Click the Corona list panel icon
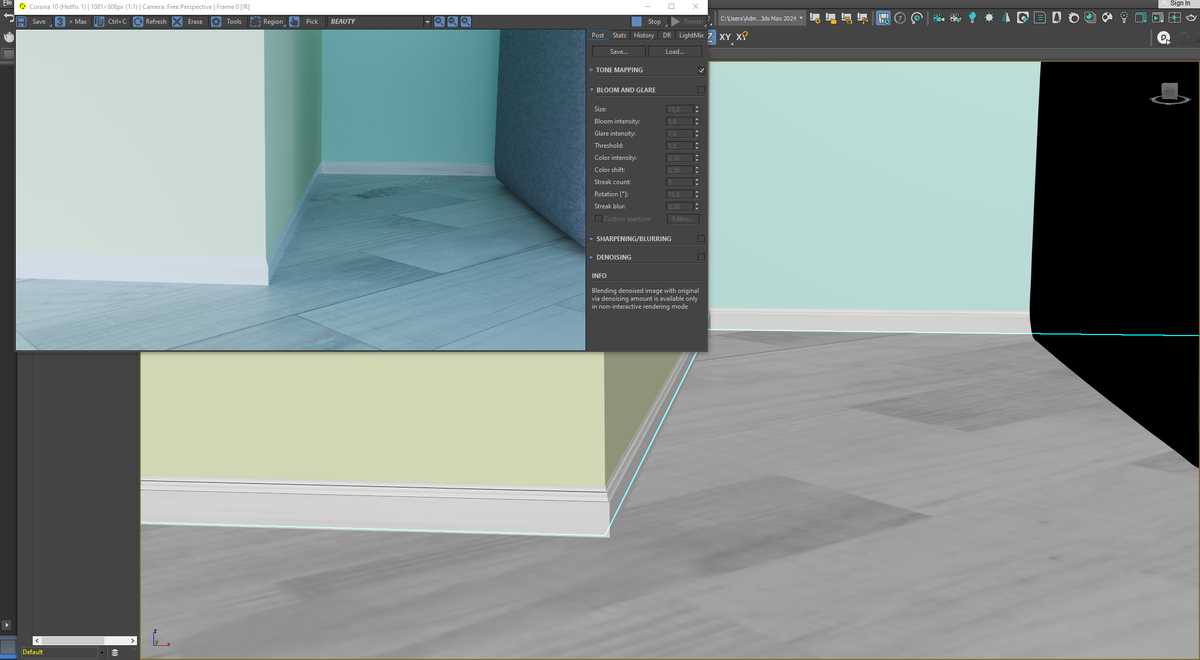The width and height of the screenshot is (1200, 660). point(1040,18)
